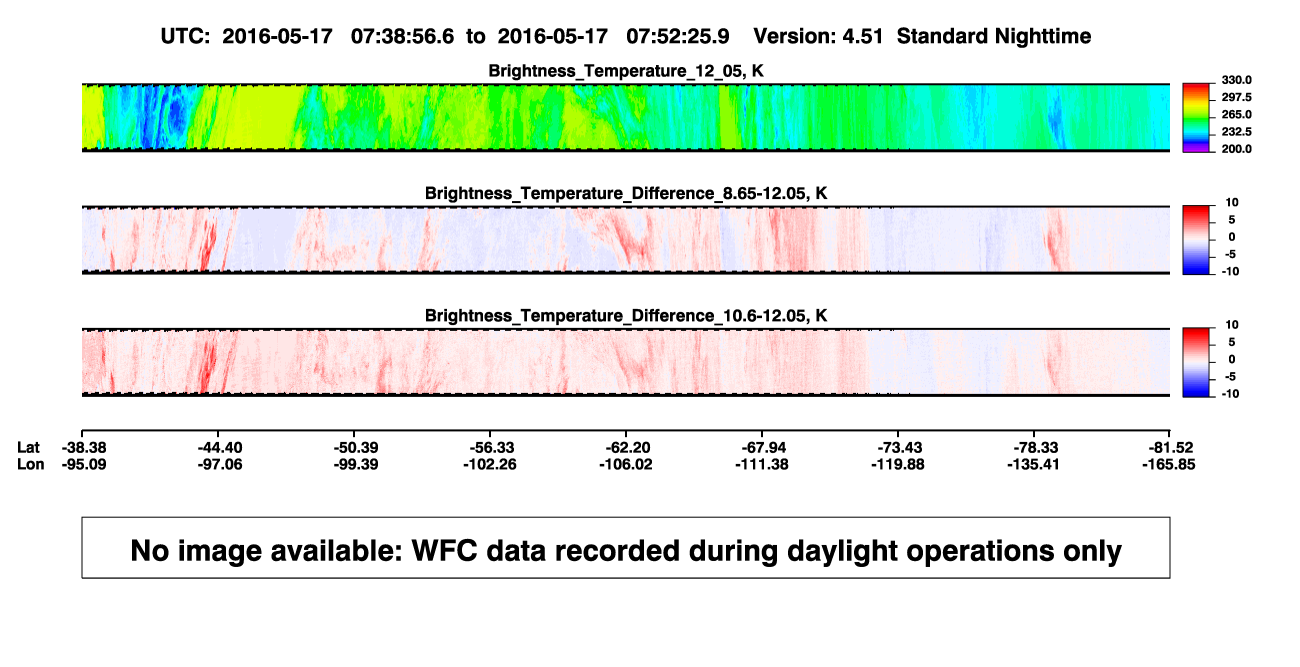Viewport: 1300px width, 667px height.
Task: Click latitude tick -56.33
Action: coord(493,447)
